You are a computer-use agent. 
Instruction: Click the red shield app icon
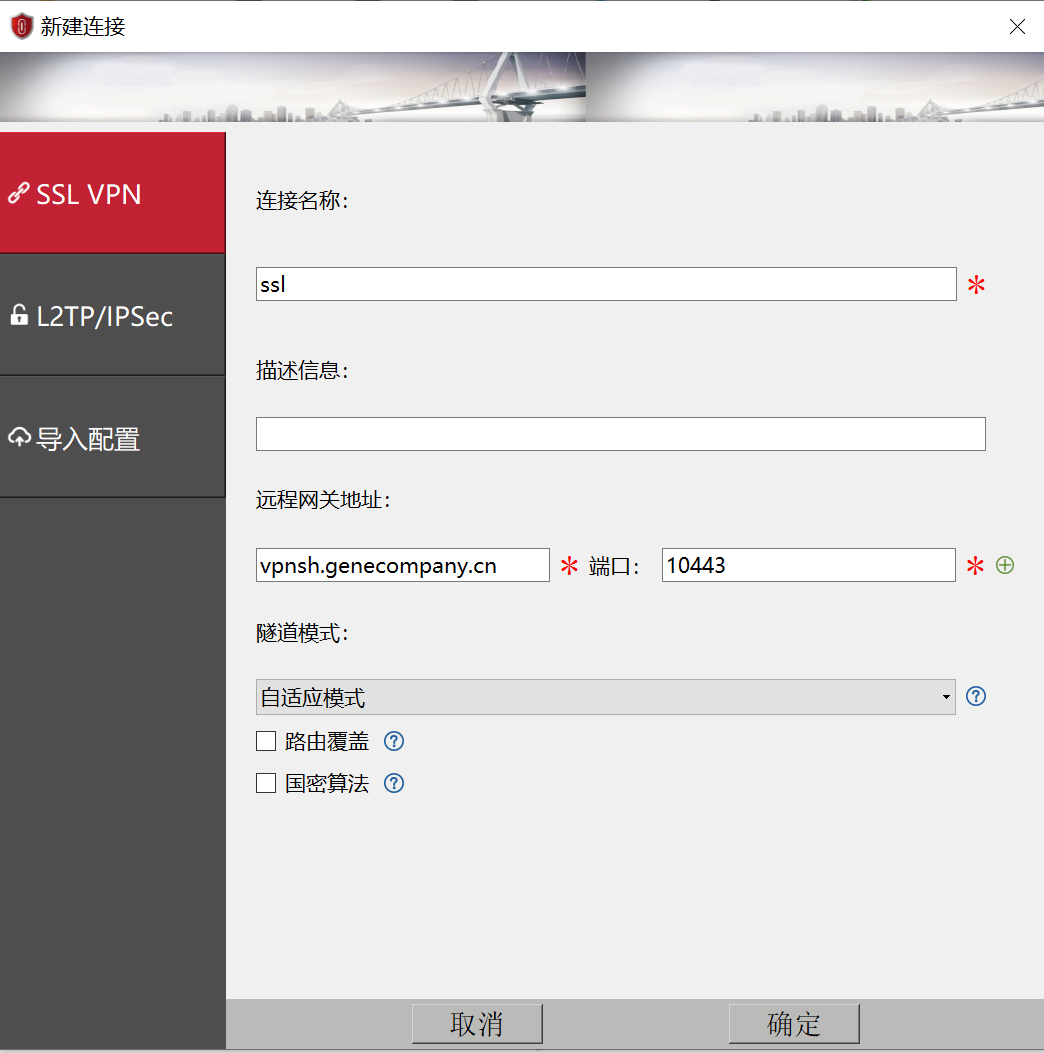click(x=21, y=26)
